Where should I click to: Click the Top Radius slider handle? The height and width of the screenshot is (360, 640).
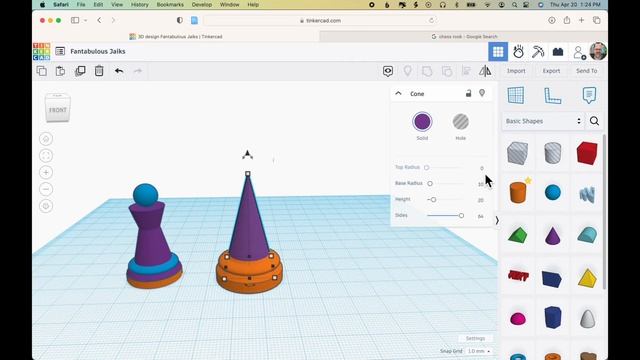coord(427,167)
